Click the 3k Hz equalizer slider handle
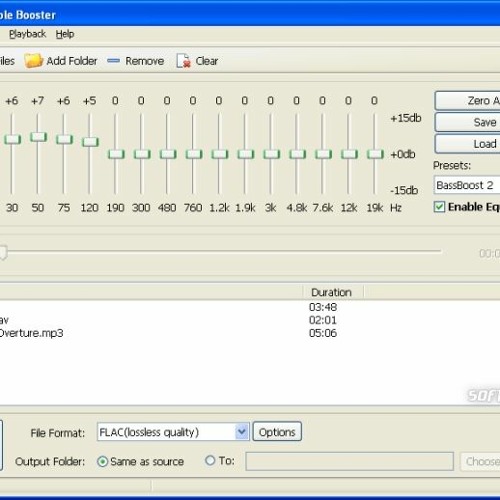 (x=271, y=154)
